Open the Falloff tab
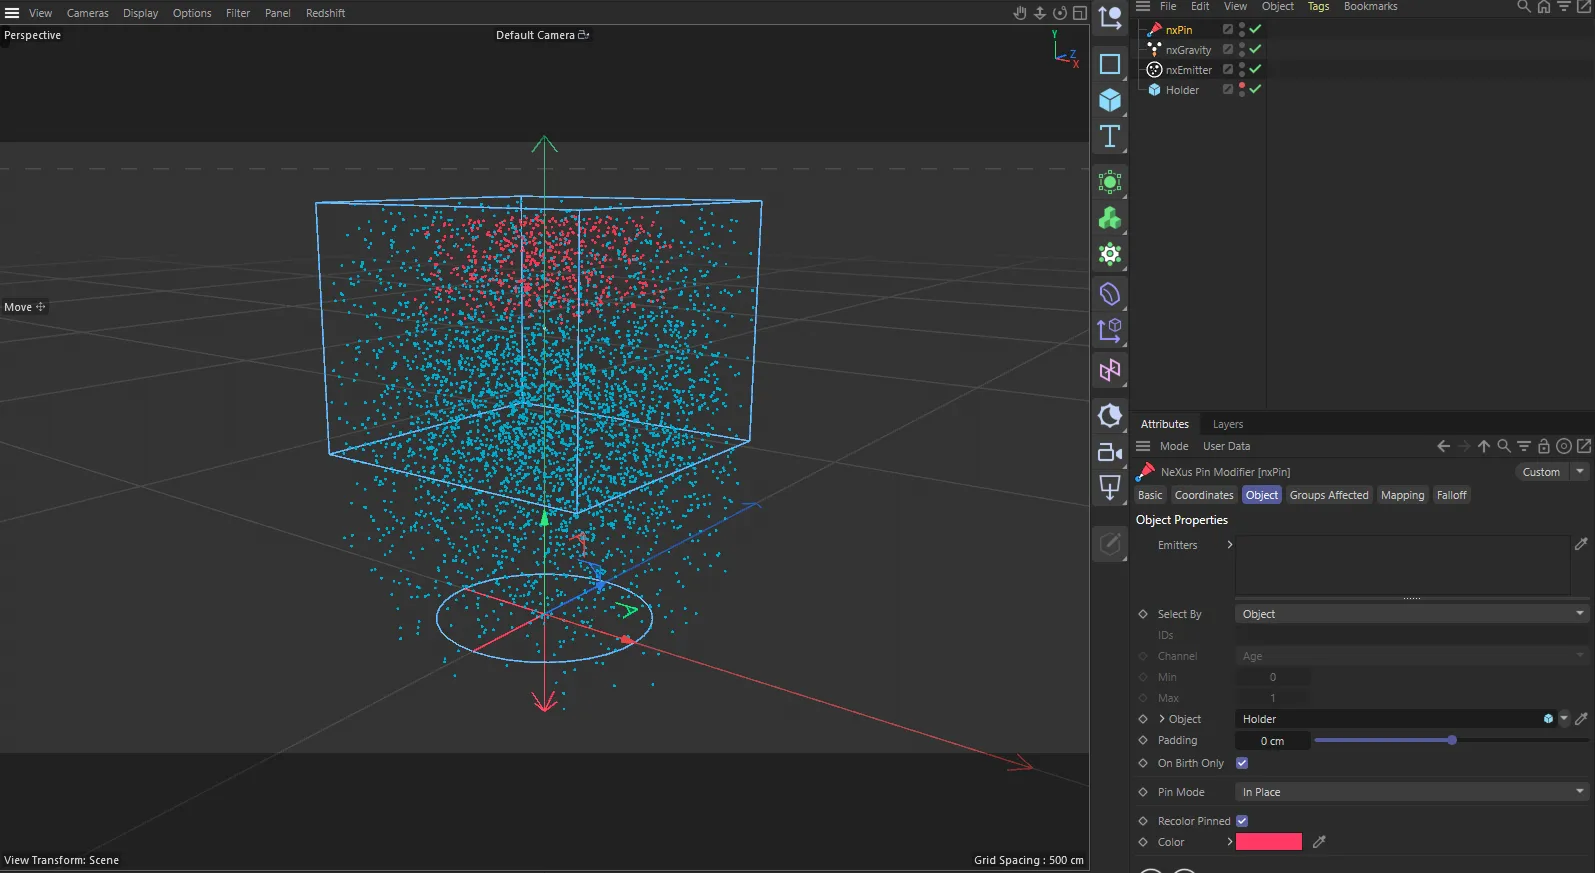This screenshot has height=873, width=1595. click(1452, 495)
